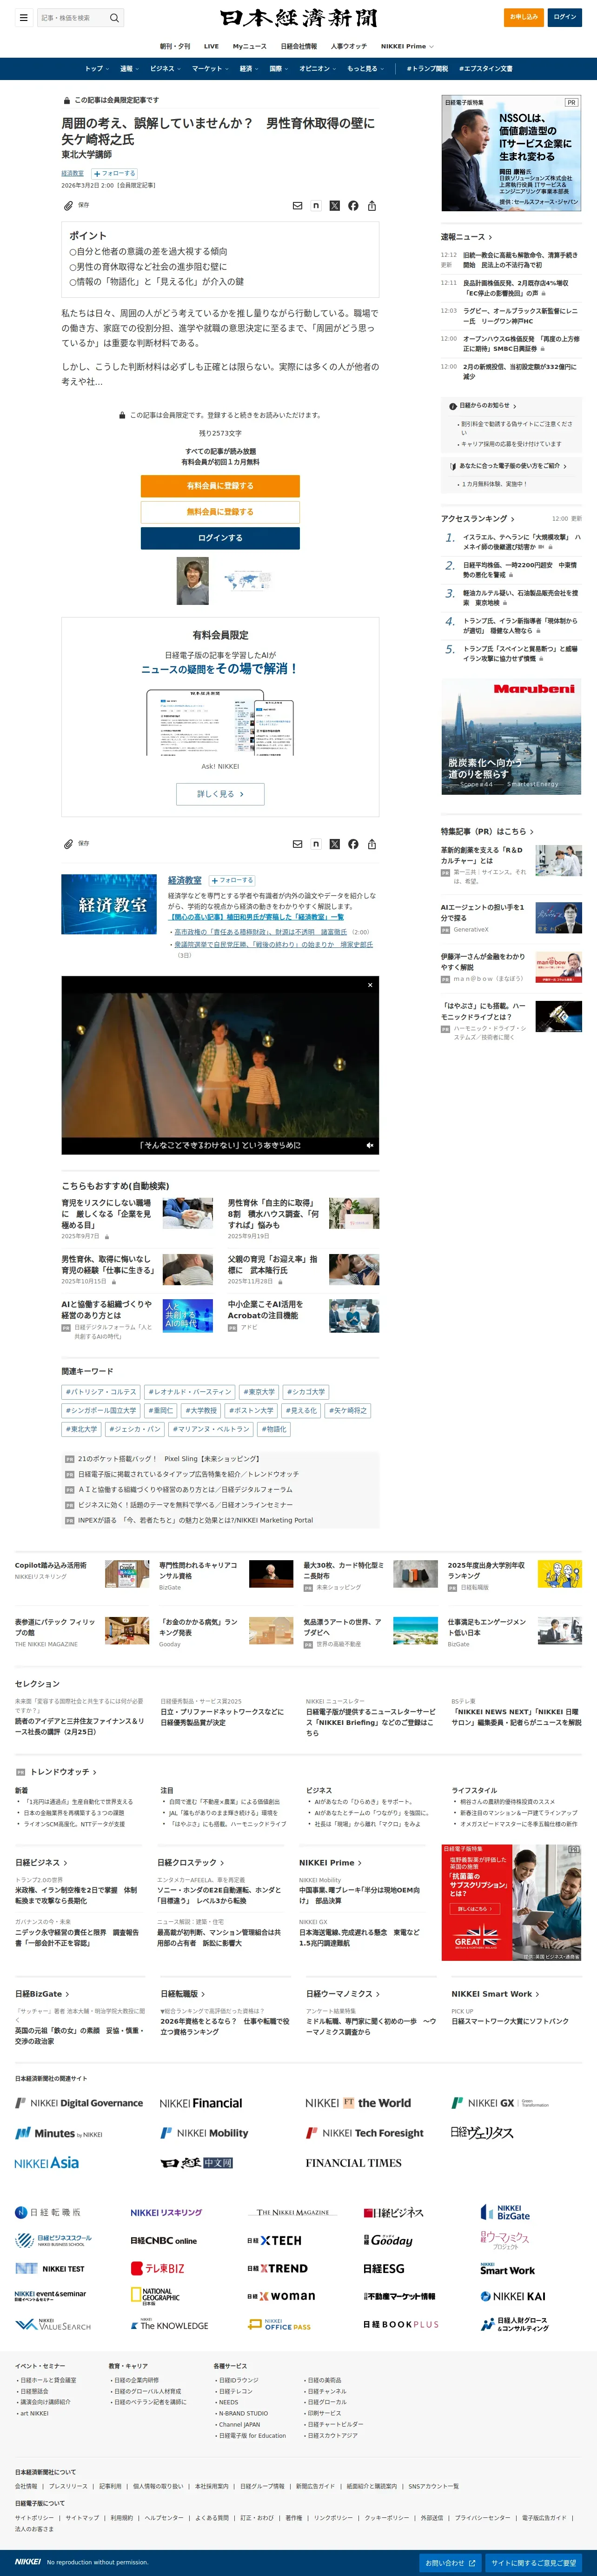597x2576 pixels.
Task: Open 速報ニュース section heading link
Action: tap(466, 237)
